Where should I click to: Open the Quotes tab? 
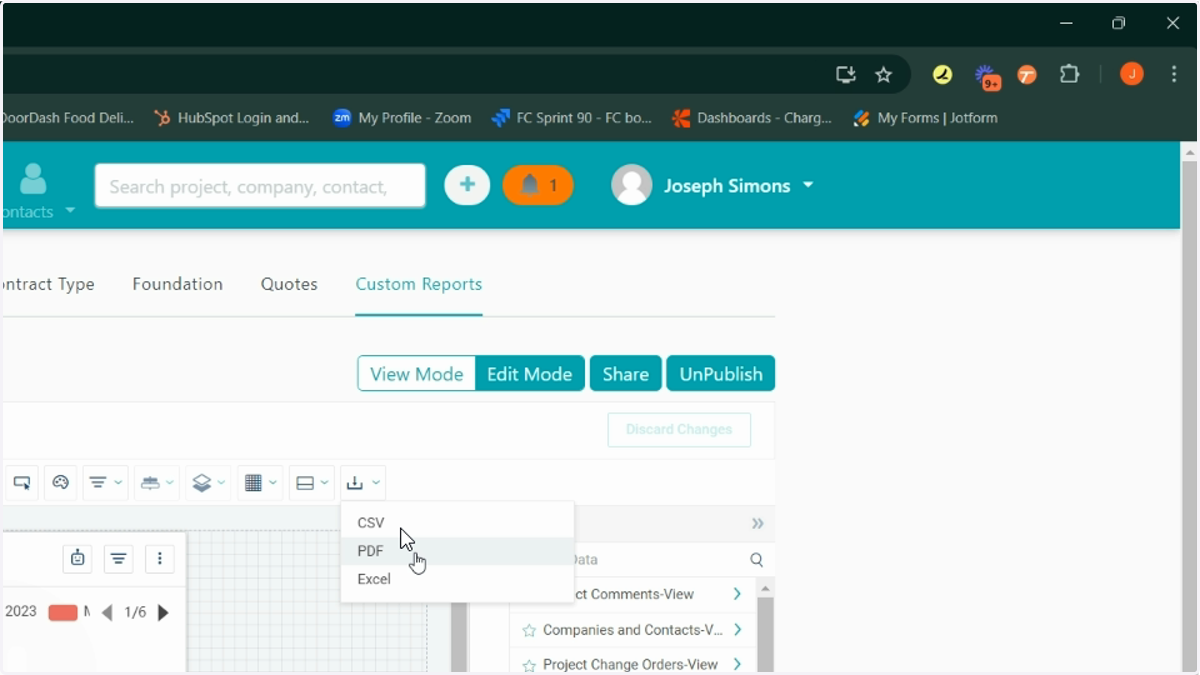tap(289, 284)
